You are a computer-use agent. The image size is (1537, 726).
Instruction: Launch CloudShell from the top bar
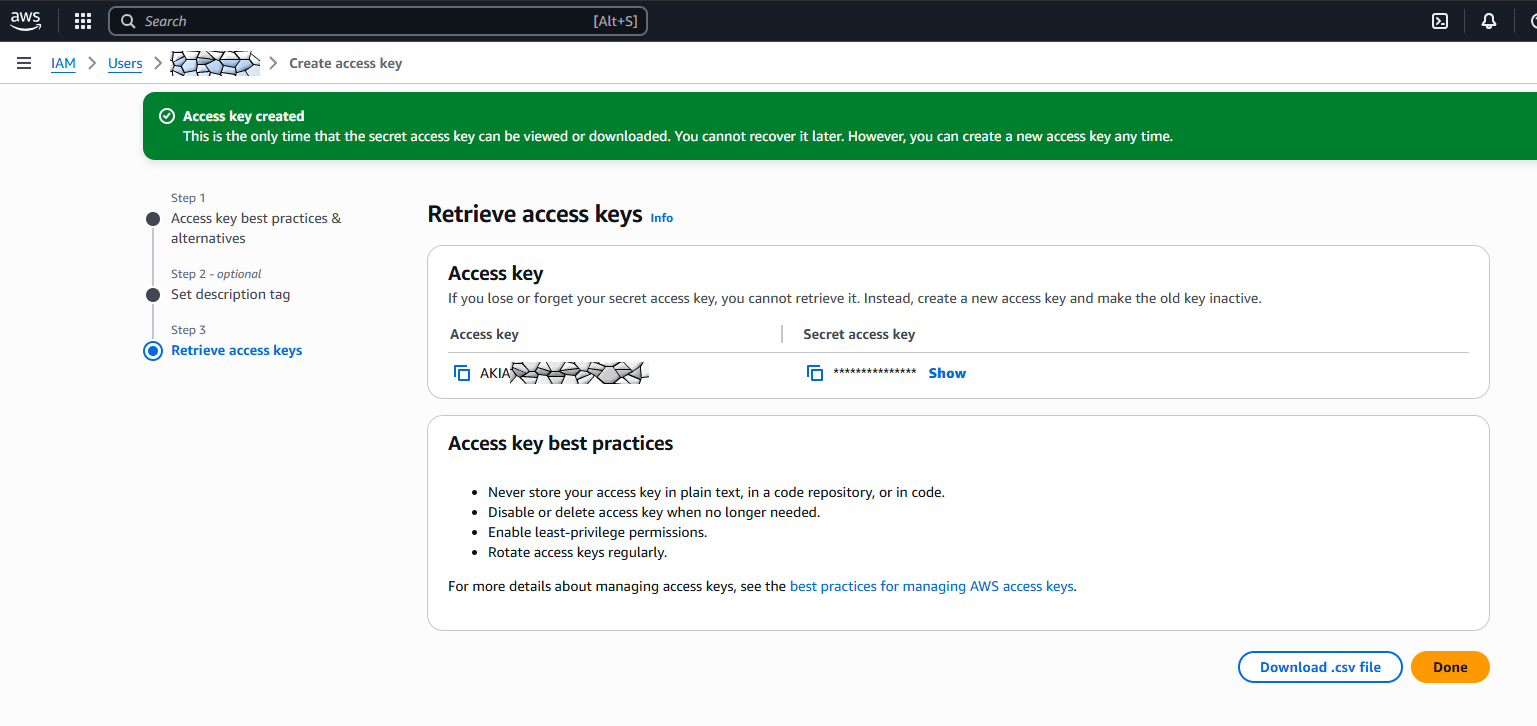(1440, 21)
